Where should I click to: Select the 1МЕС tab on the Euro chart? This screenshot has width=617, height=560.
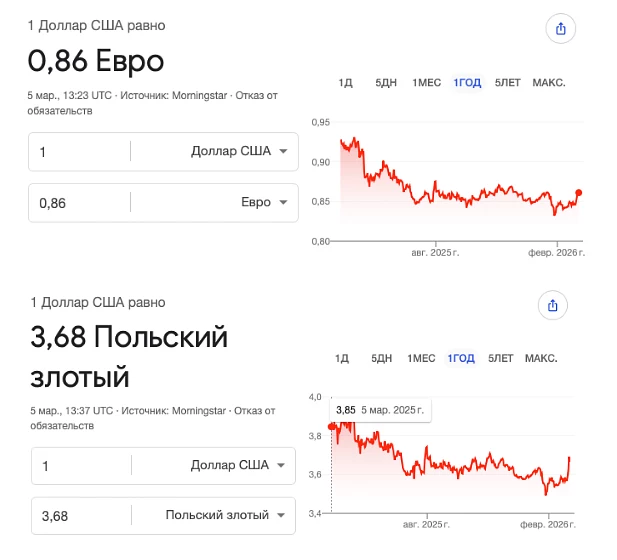(426, 82)
